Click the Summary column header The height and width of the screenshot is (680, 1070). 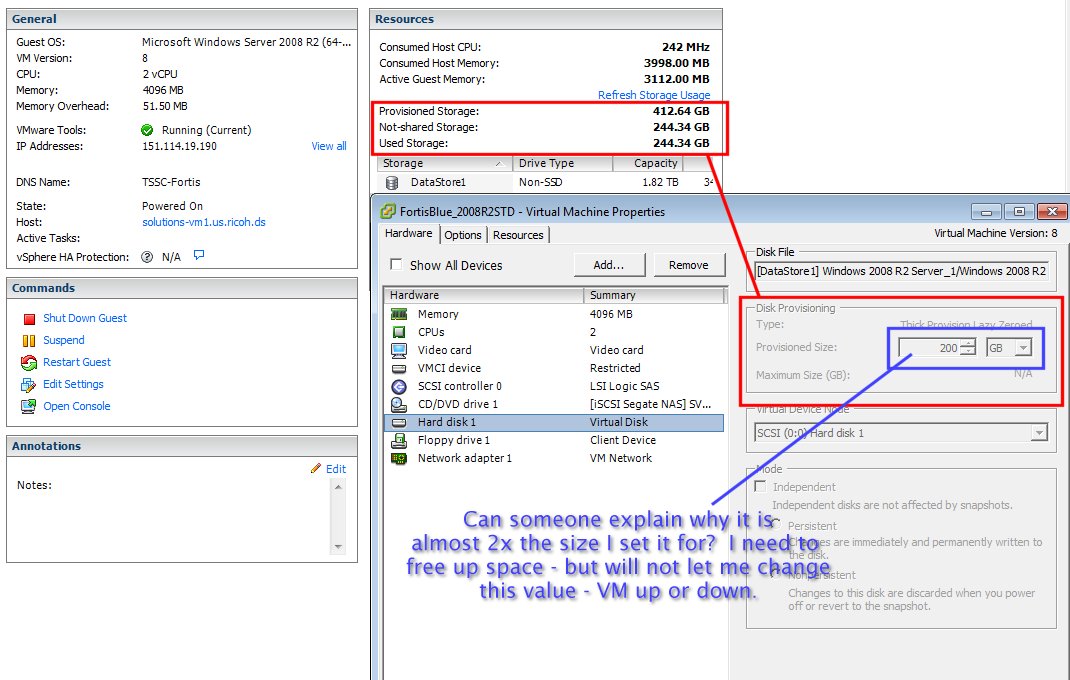(653, 296)
